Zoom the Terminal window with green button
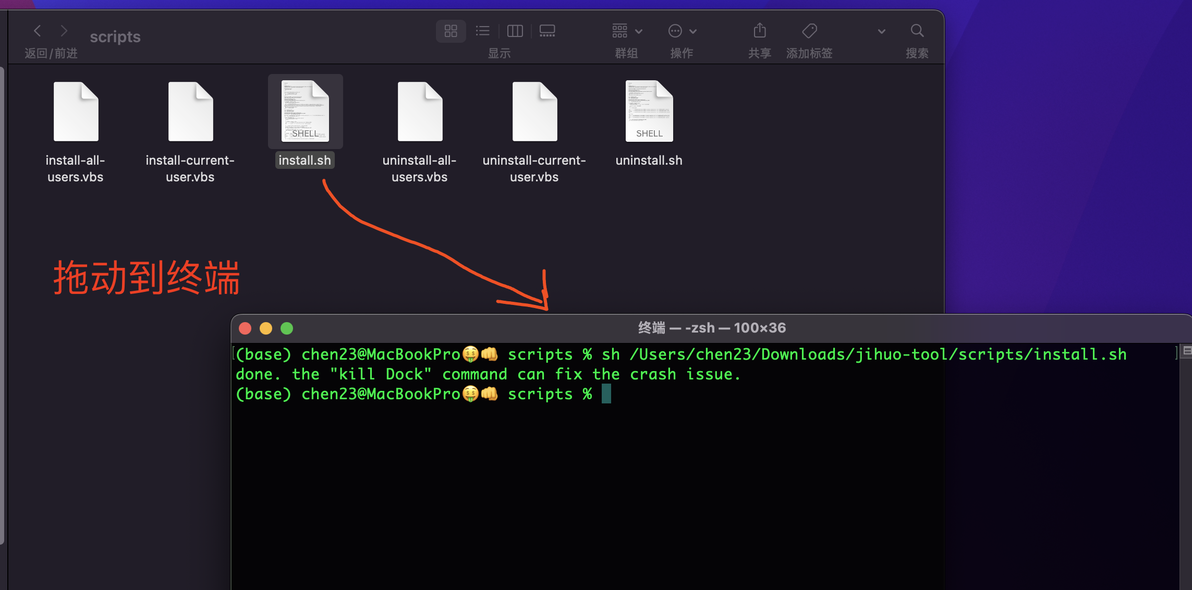The width and height of the screenshot is (1192, 590). point(287,328)
